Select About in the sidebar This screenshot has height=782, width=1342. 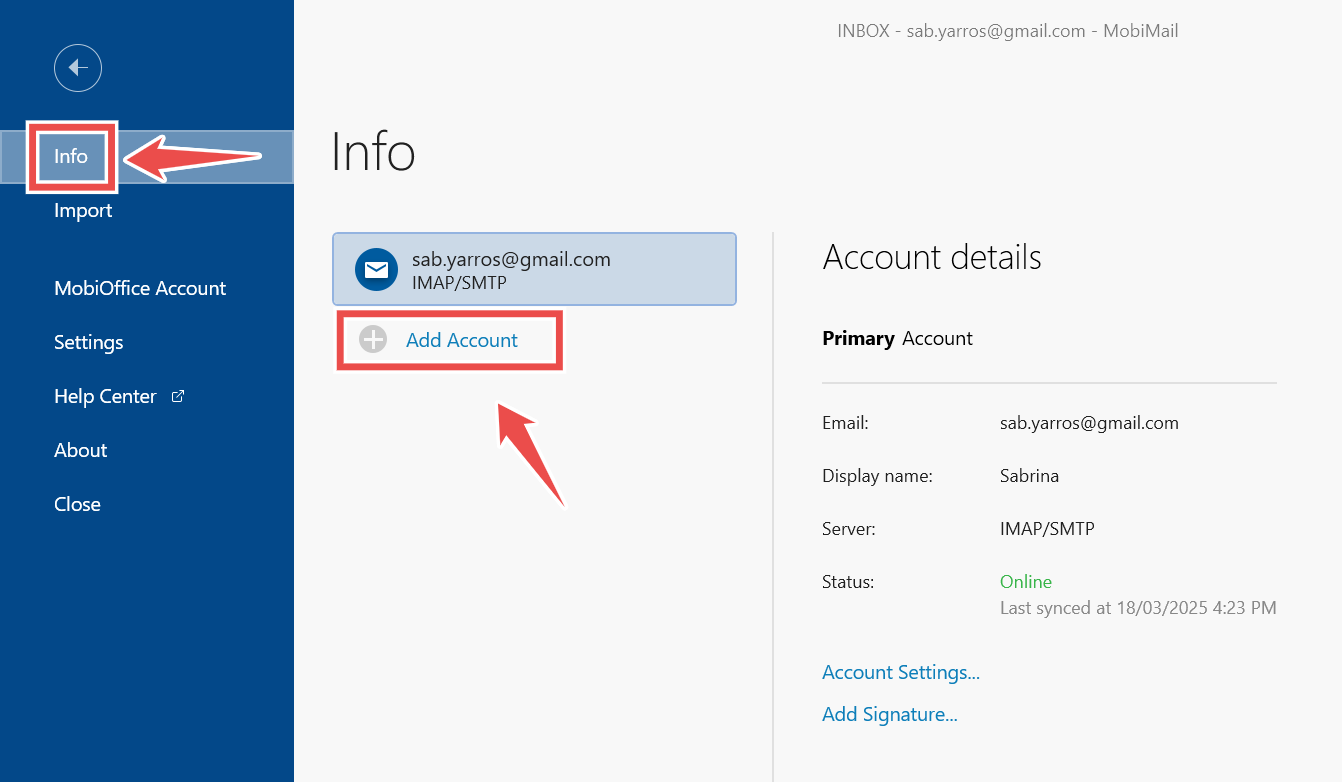pyautogui.click(x=80, y=450)
